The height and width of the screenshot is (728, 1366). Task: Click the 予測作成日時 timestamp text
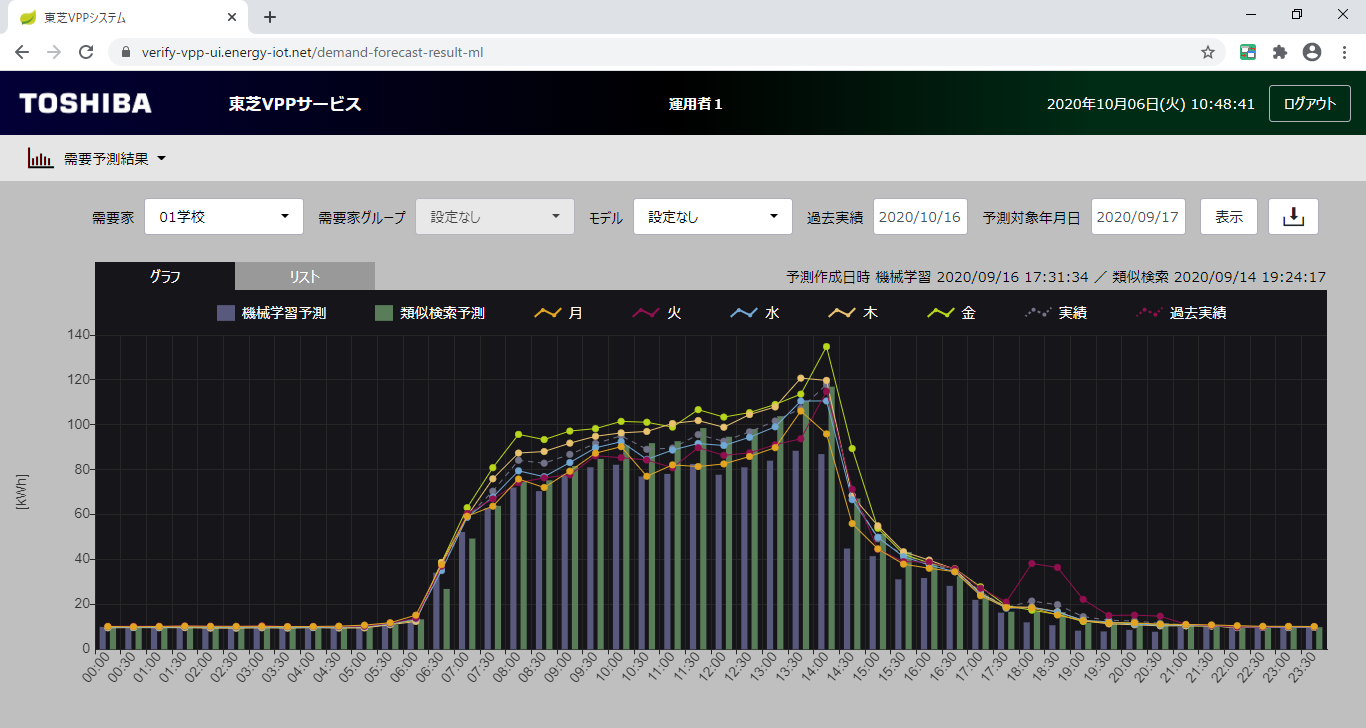[1056, 277]
